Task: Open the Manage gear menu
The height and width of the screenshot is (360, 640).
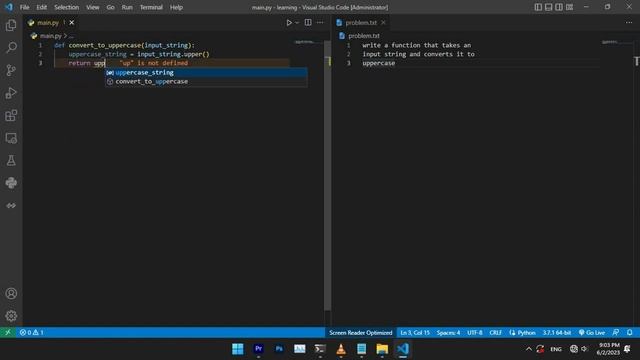Action: click(x=11, y=316)
